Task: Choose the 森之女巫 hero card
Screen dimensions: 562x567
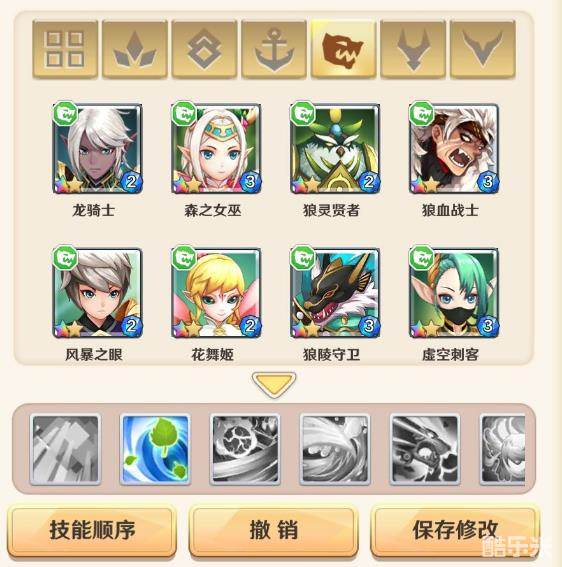Action: pyautogui.click(x=216, y=148)
